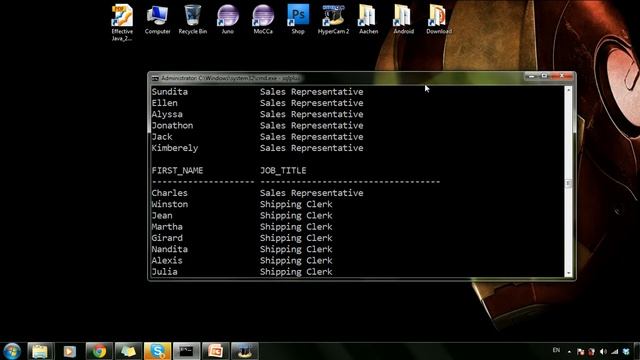This screenshot has width=640, height=360.
Task: Click the name Julia
Action: tap(164, 272)
